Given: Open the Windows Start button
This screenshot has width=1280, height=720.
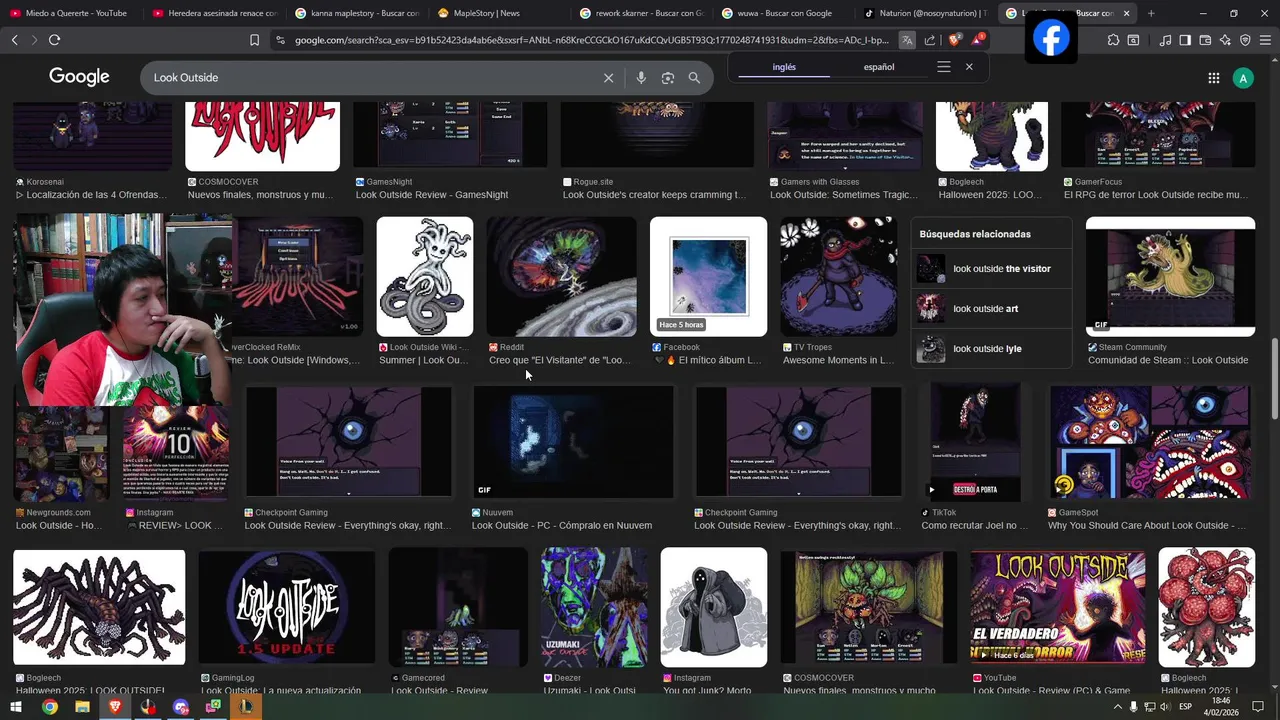Looking at the screenshot, I should pos(17,707).
